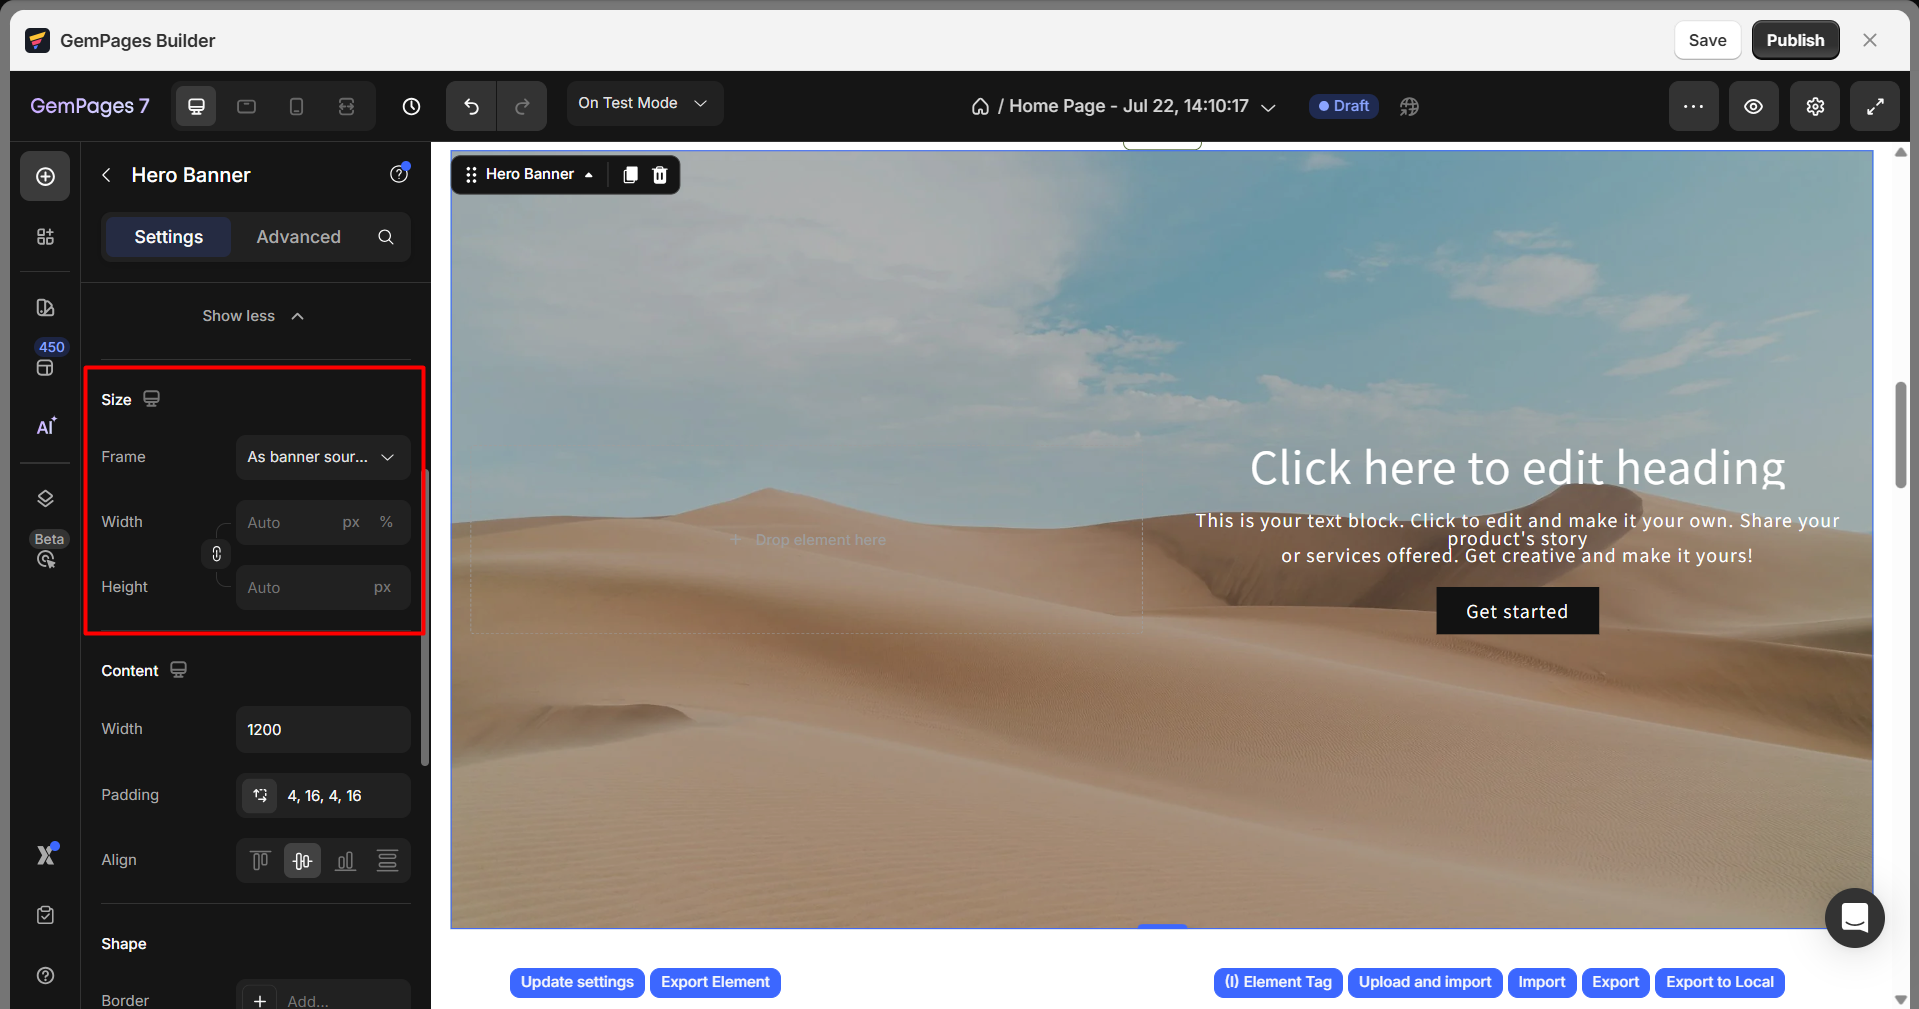Open the padding link options icon
The width and height of the screenshot is (1919, 1009).
[x=260, y=796]
